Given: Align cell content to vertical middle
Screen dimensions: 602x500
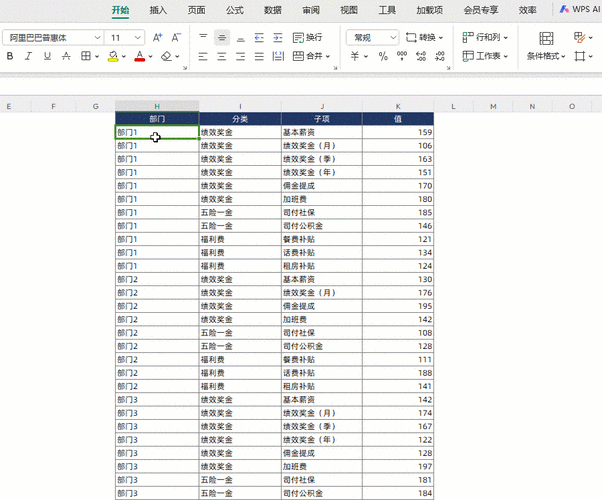Looking at the screenshot, I should 222,37.
